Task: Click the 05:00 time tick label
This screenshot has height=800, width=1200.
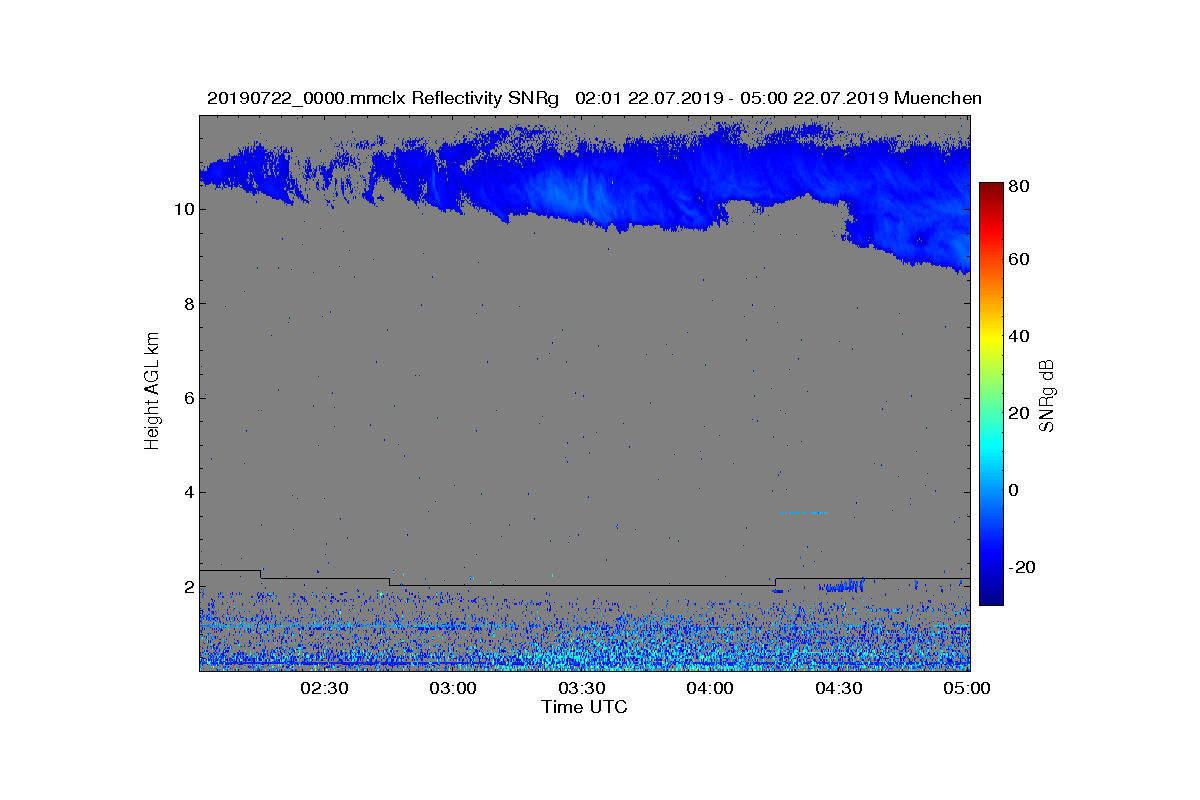Action: [966, 688]
